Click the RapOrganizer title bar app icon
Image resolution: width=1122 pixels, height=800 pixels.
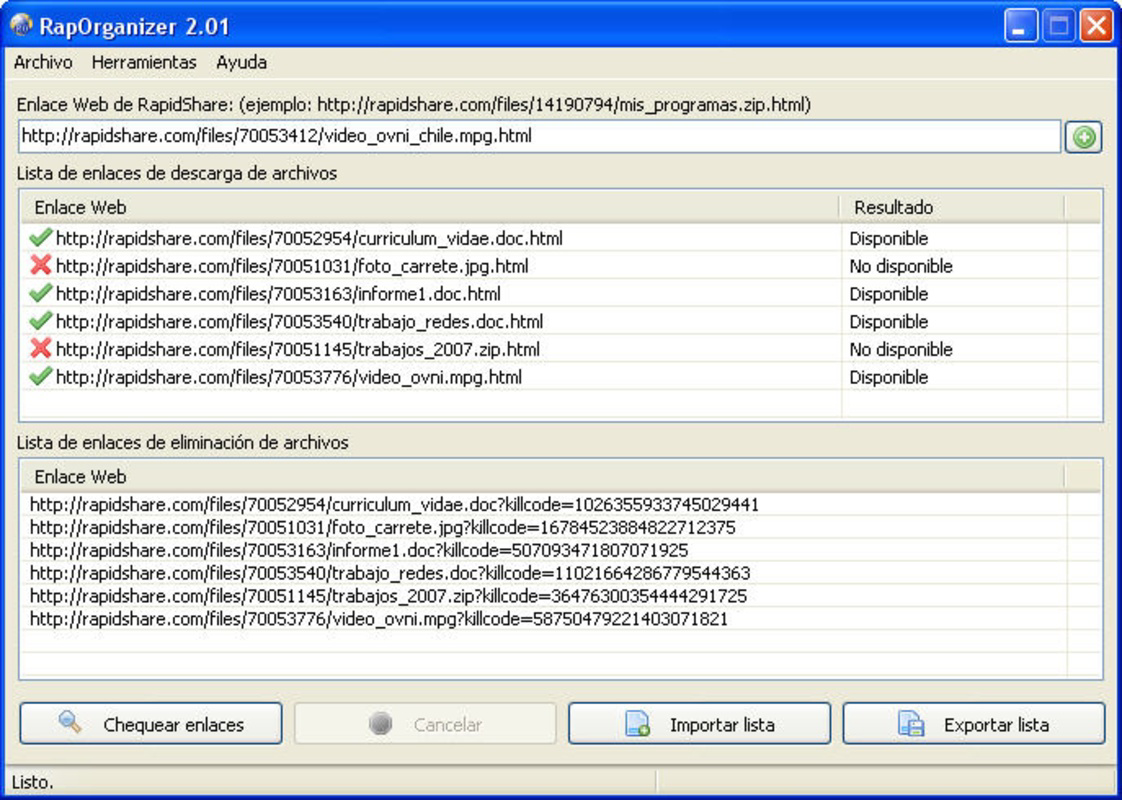point(21,26)
